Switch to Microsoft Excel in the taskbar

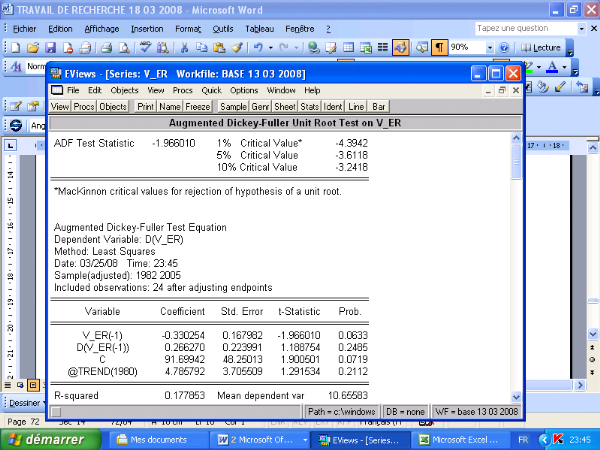point(456,439)
